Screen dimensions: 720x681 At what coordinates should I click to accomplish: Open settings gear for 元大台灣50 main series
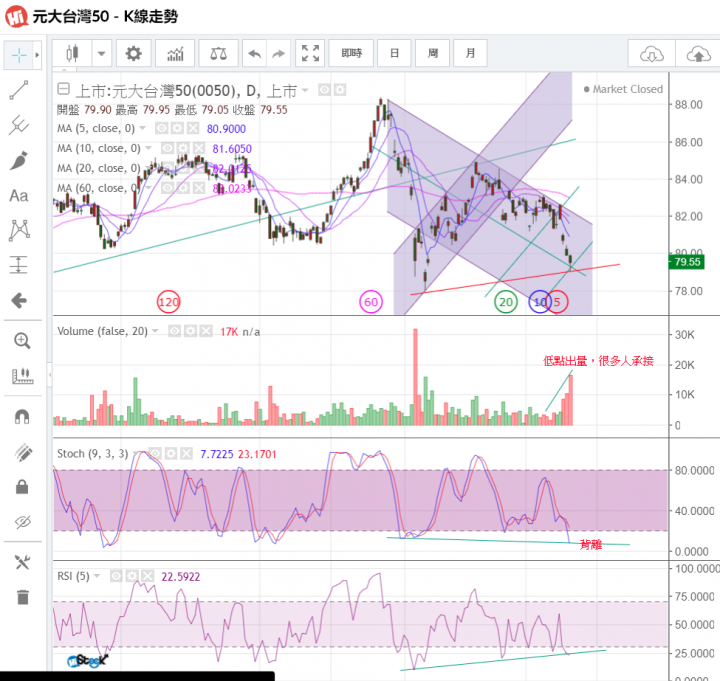pyautogui.click(x=340, y=90)
